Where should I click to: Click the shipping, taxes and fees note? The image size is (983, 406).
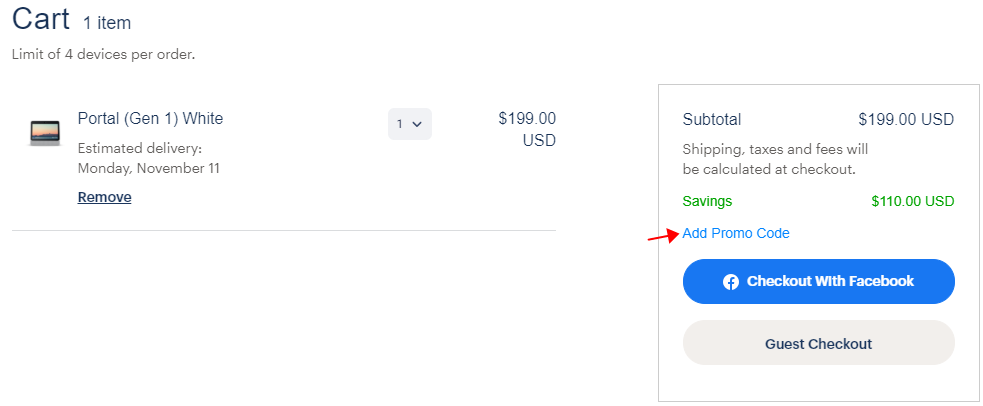click(775, 159)
